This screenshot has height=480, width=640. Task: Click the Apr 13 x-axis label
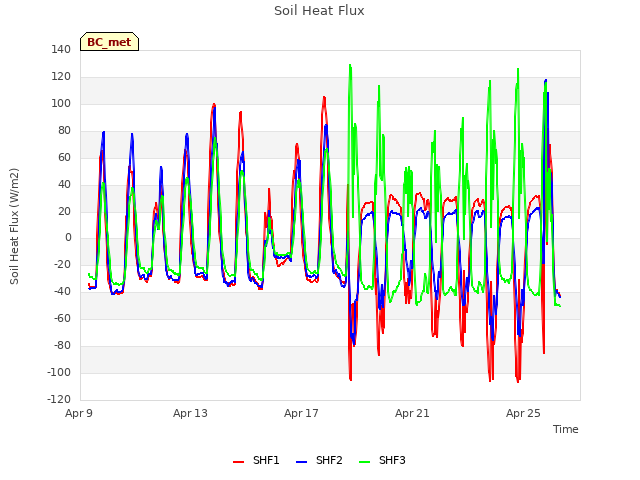pos(190,413)
